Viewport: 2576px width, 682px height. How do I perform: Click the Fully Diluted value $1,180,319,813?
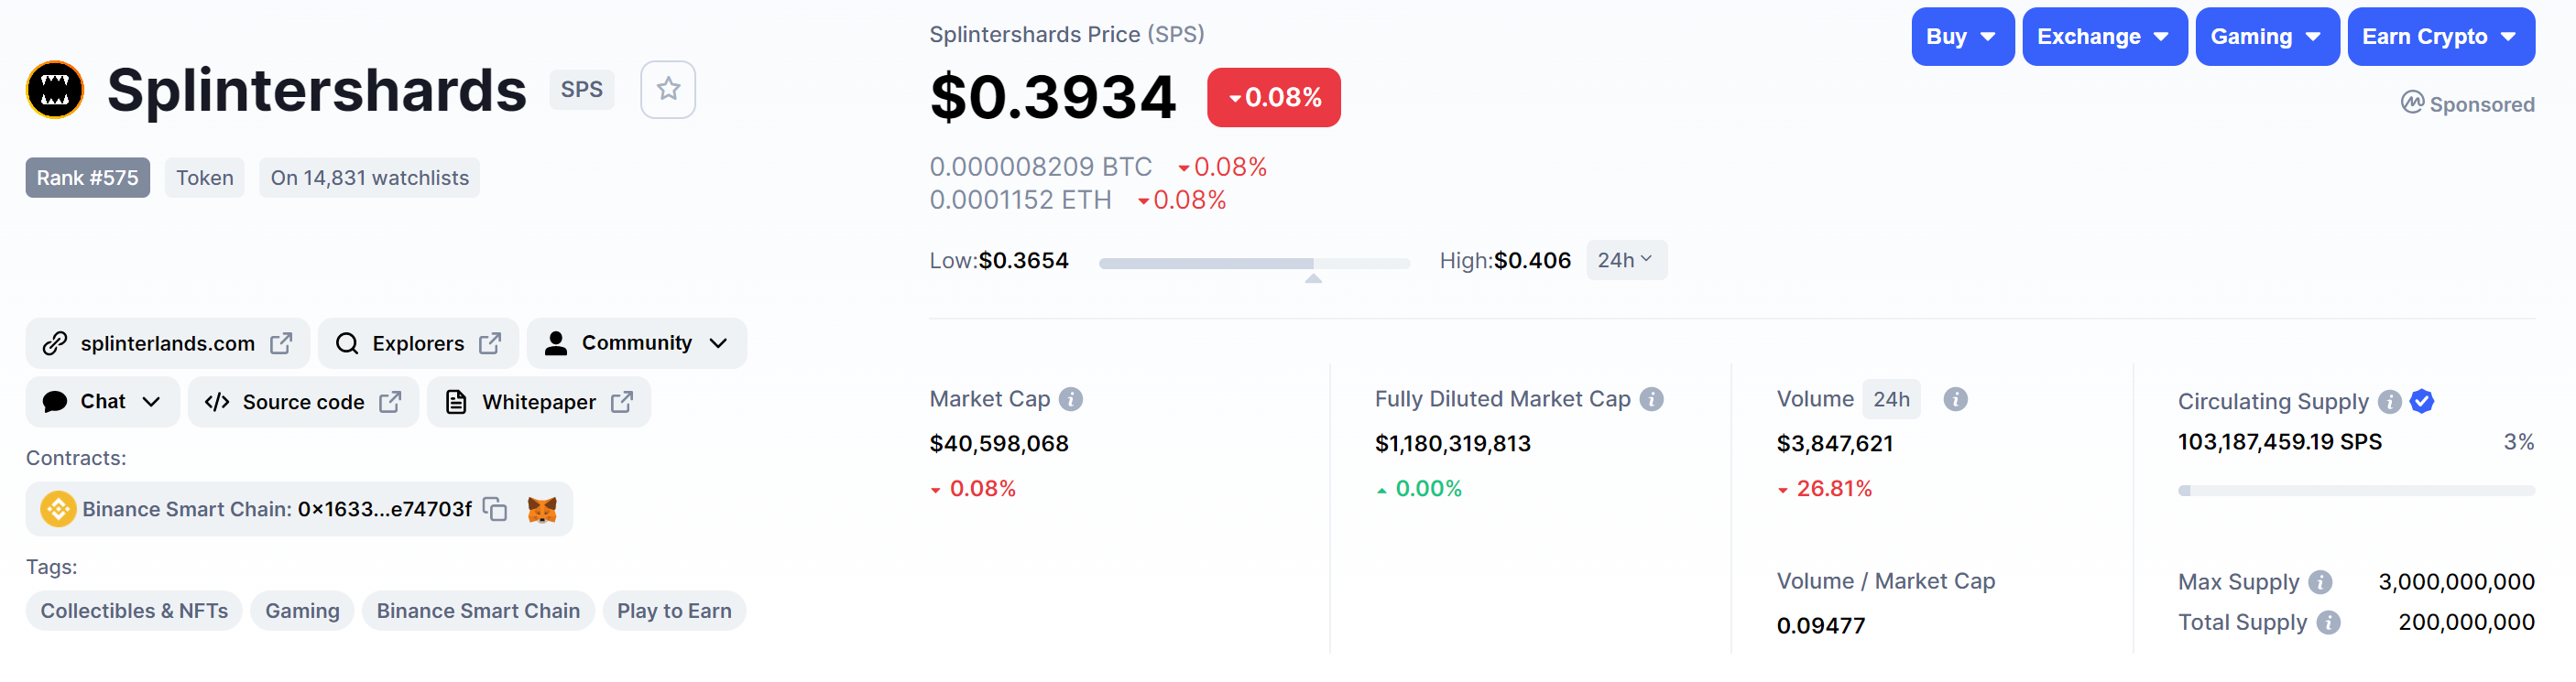[x=1452, y=443]
